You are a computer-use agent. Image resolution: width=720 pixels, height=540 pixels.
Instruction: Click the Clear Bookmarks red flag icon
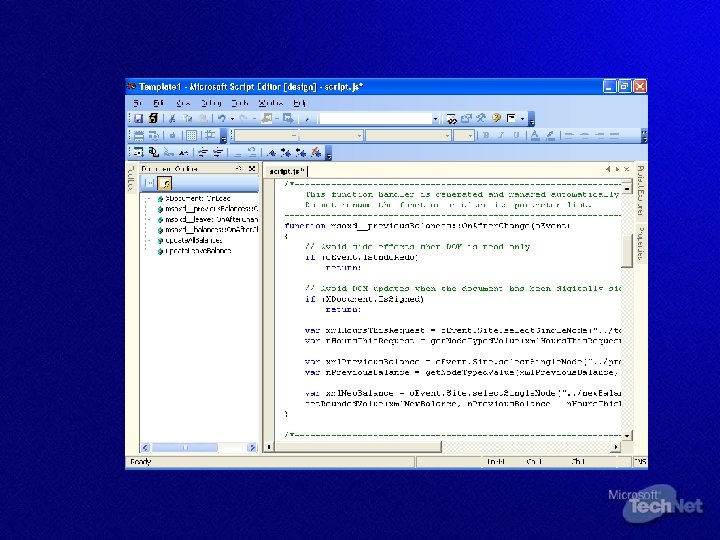tap(316, 152)
